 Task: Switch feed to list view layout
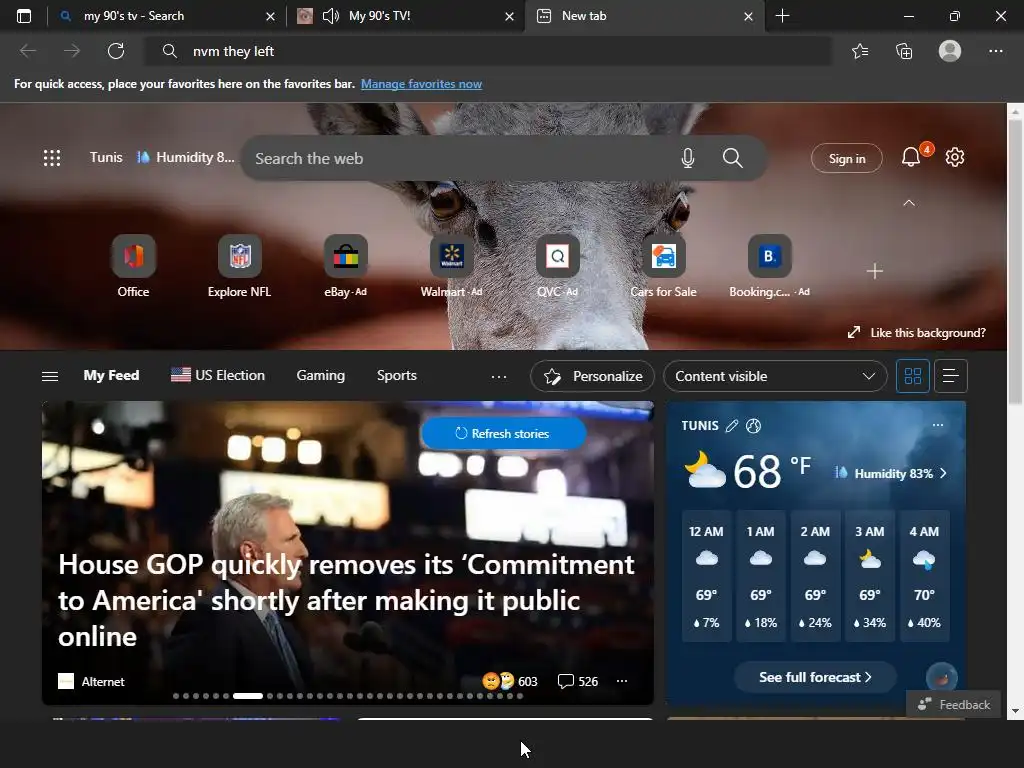click(950, 376)
